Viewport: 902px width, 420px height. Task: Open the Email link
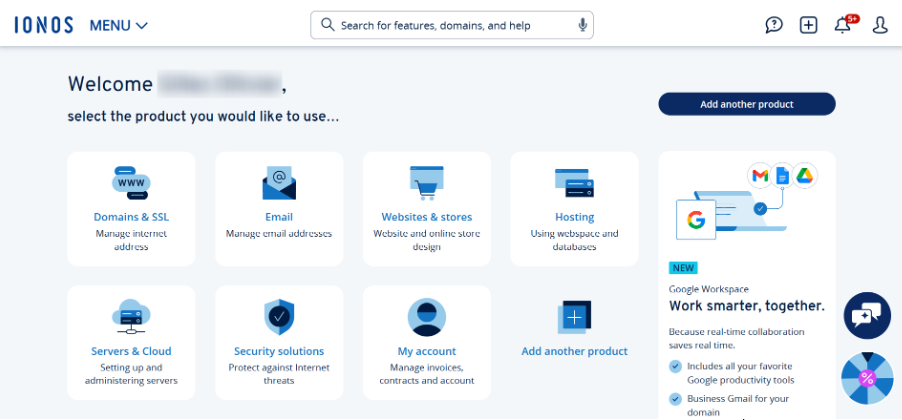pyautogui.click(x=279, y=217)
